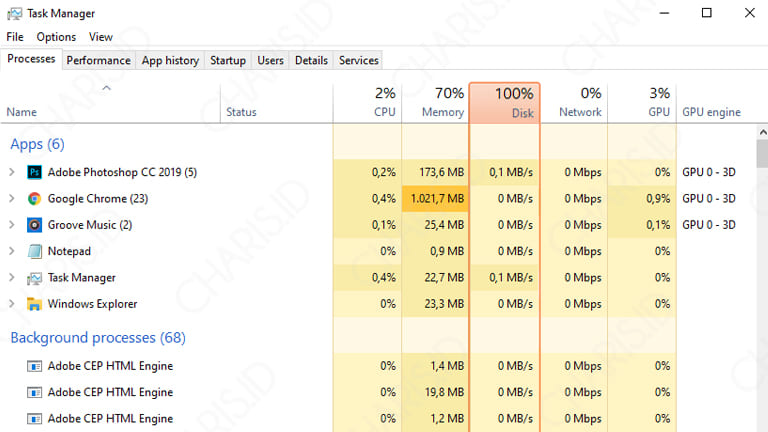Expand the Google Chrome process group

(12, 199)
